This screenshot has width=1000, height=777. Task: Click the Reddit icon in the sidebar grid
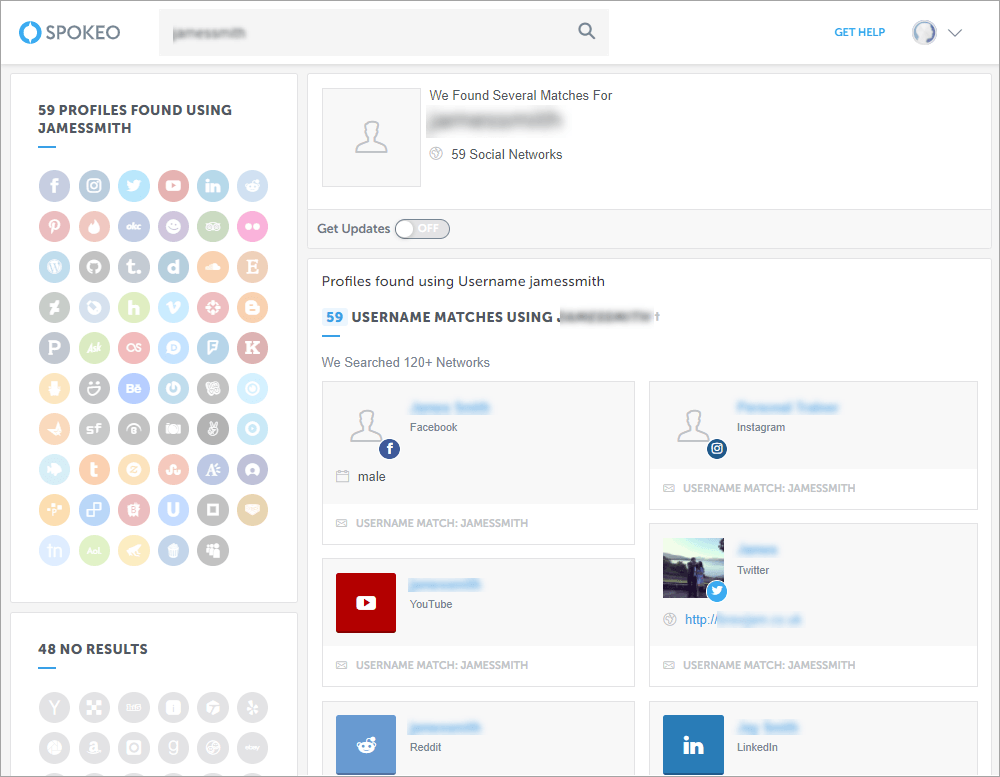(x=253, y=186)
